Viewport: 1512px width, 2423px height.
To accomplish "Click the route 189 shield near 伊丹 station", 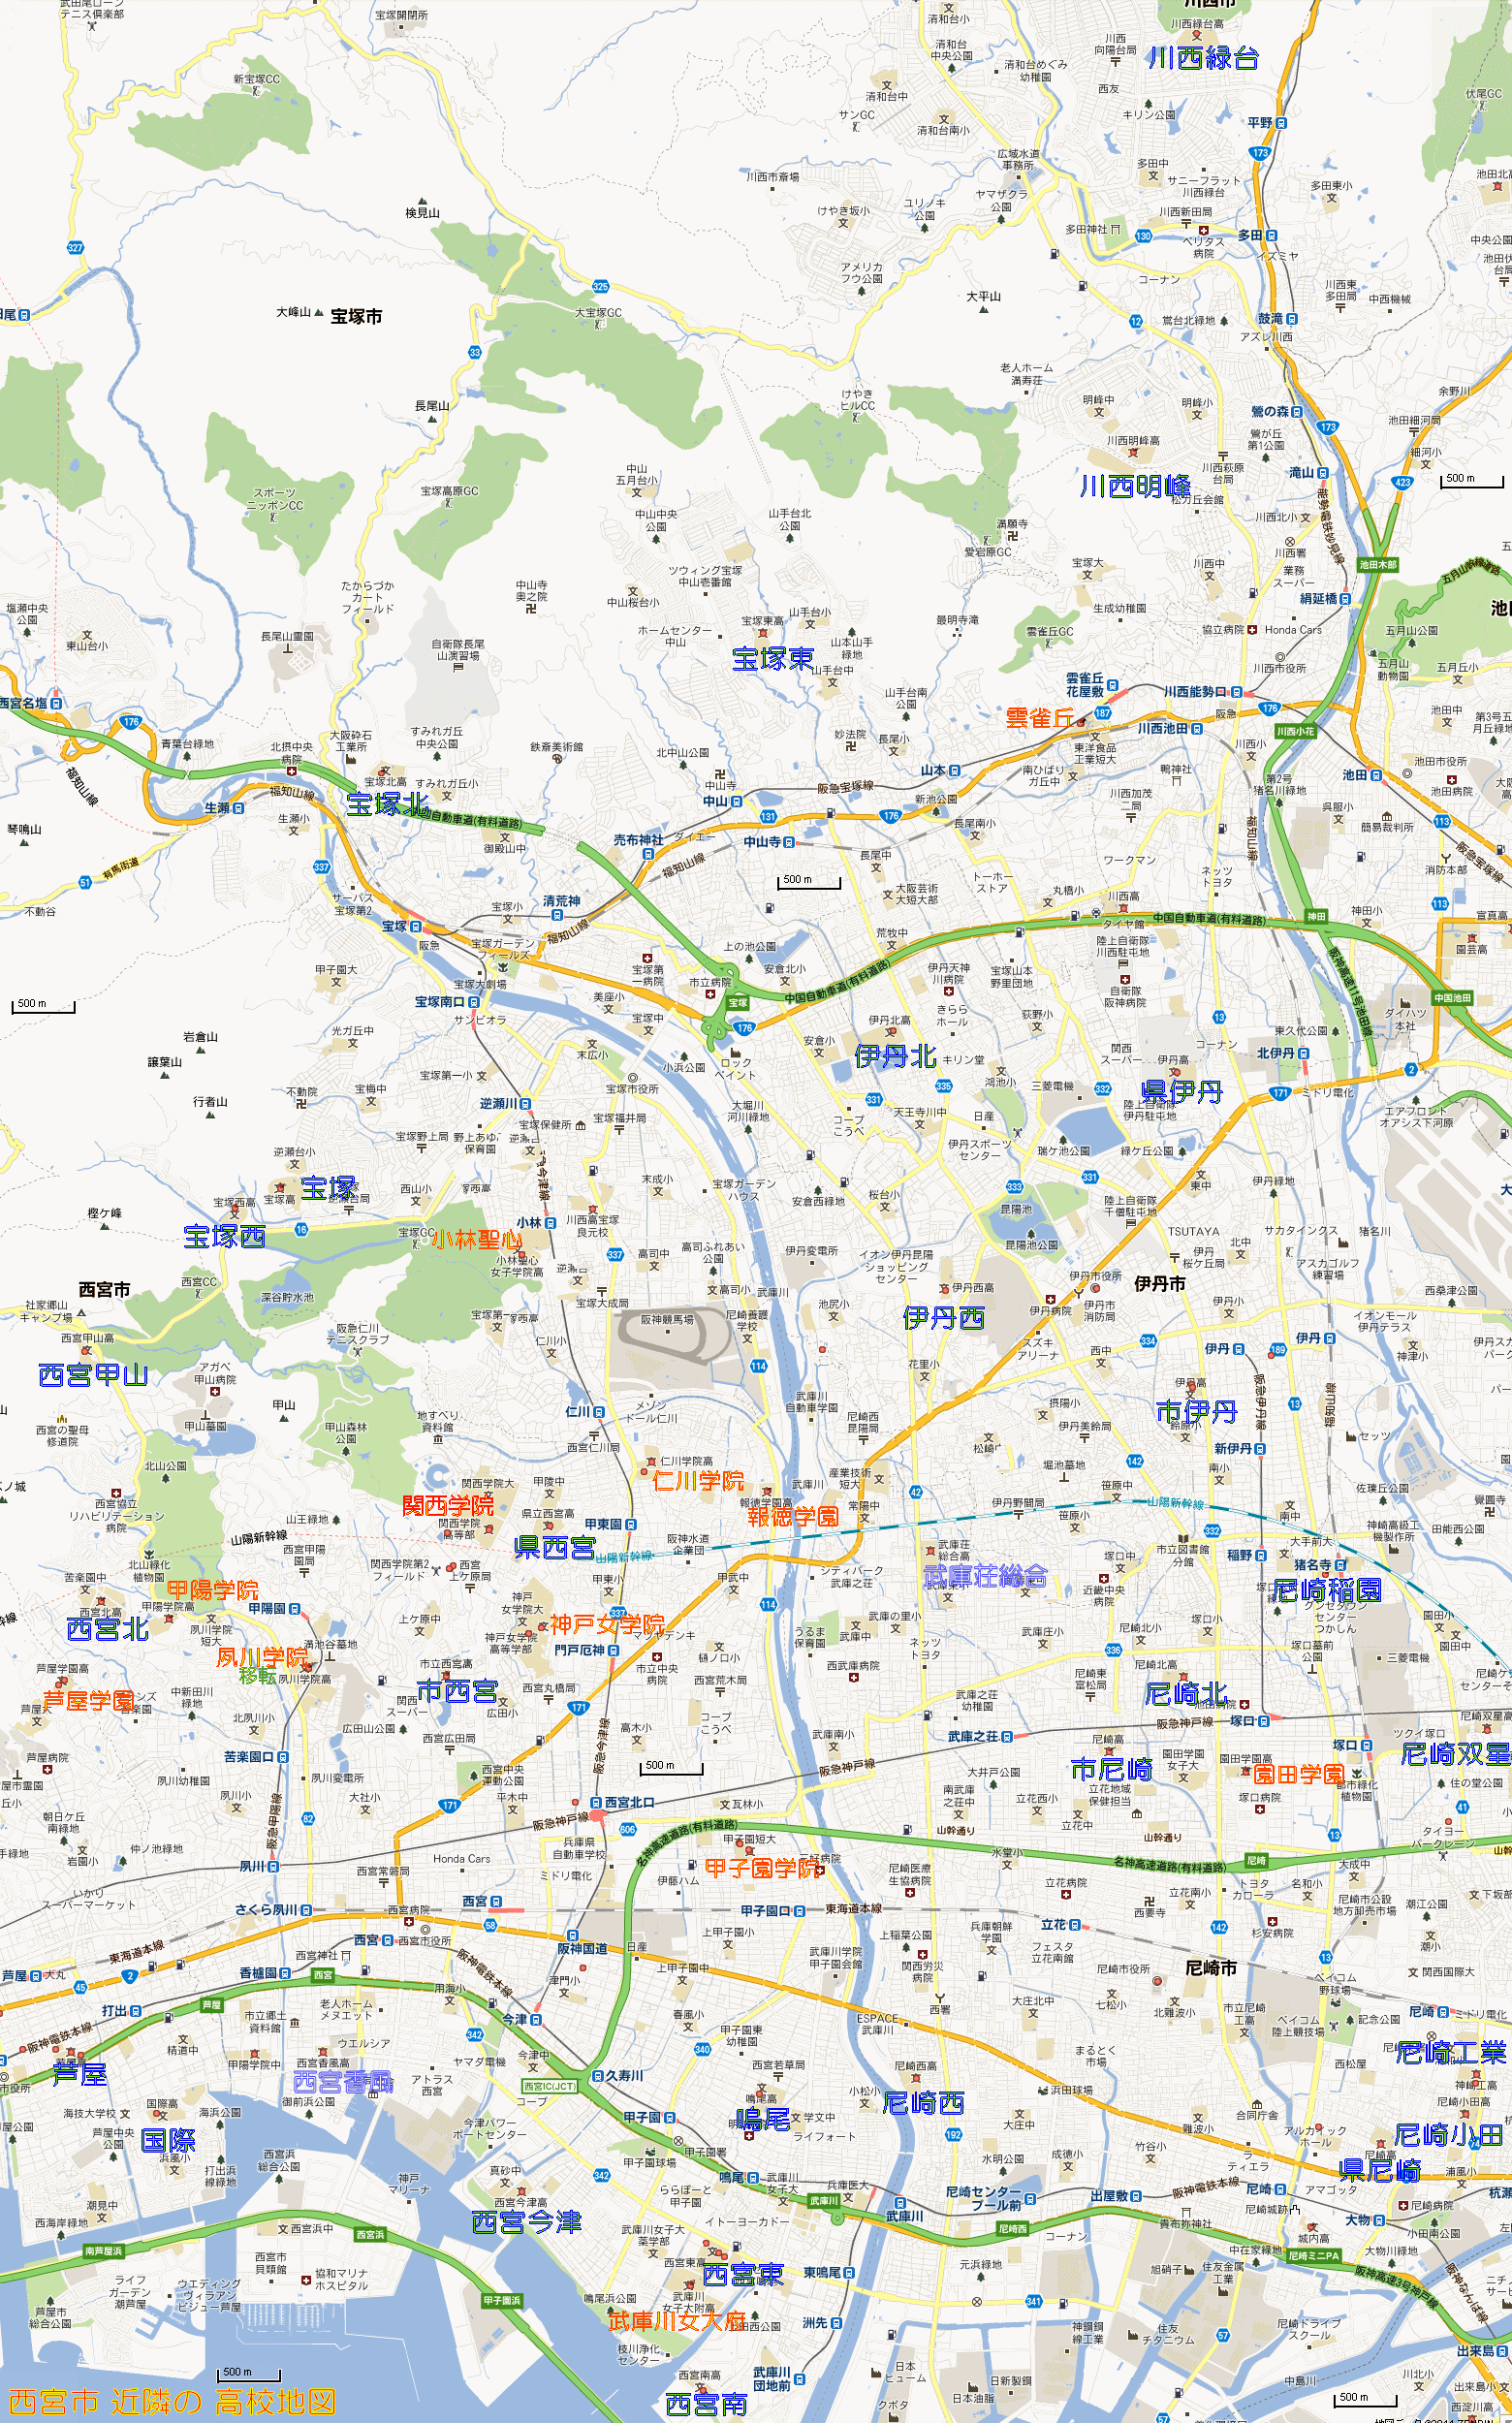I will 1278,1350.
